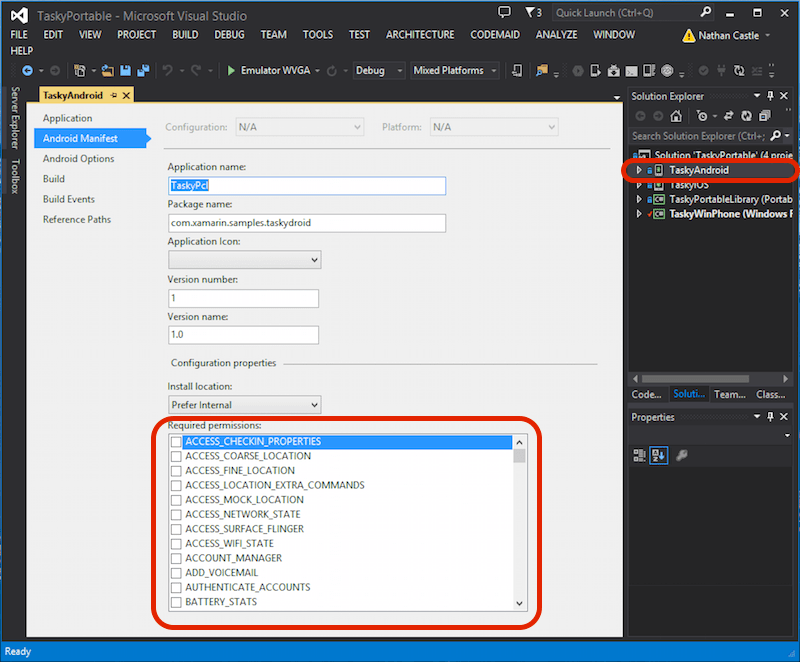This screenshot has height=662, width=800.
Task: Open the ARCHITECTURE menu
Action: point(420,34)
